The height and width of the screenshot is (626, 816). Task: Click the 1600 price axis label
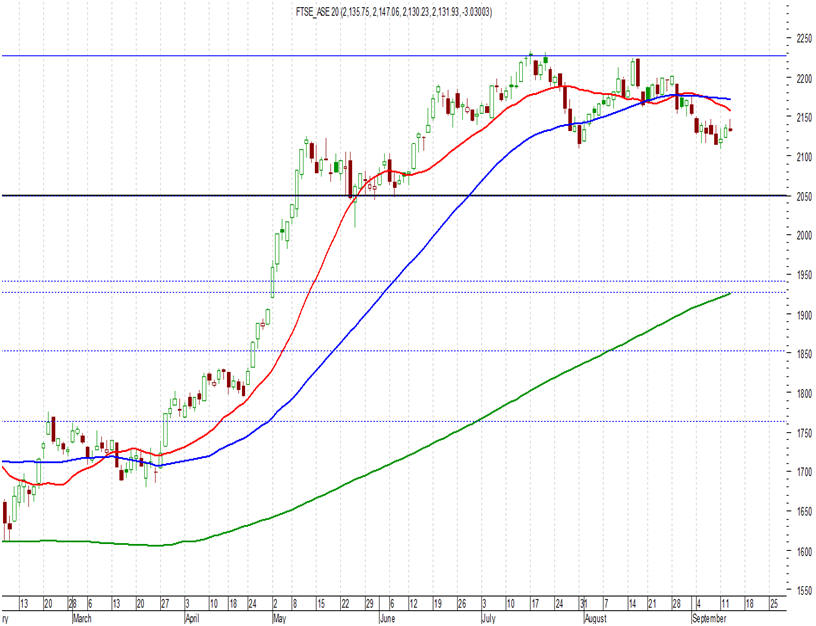804,551
